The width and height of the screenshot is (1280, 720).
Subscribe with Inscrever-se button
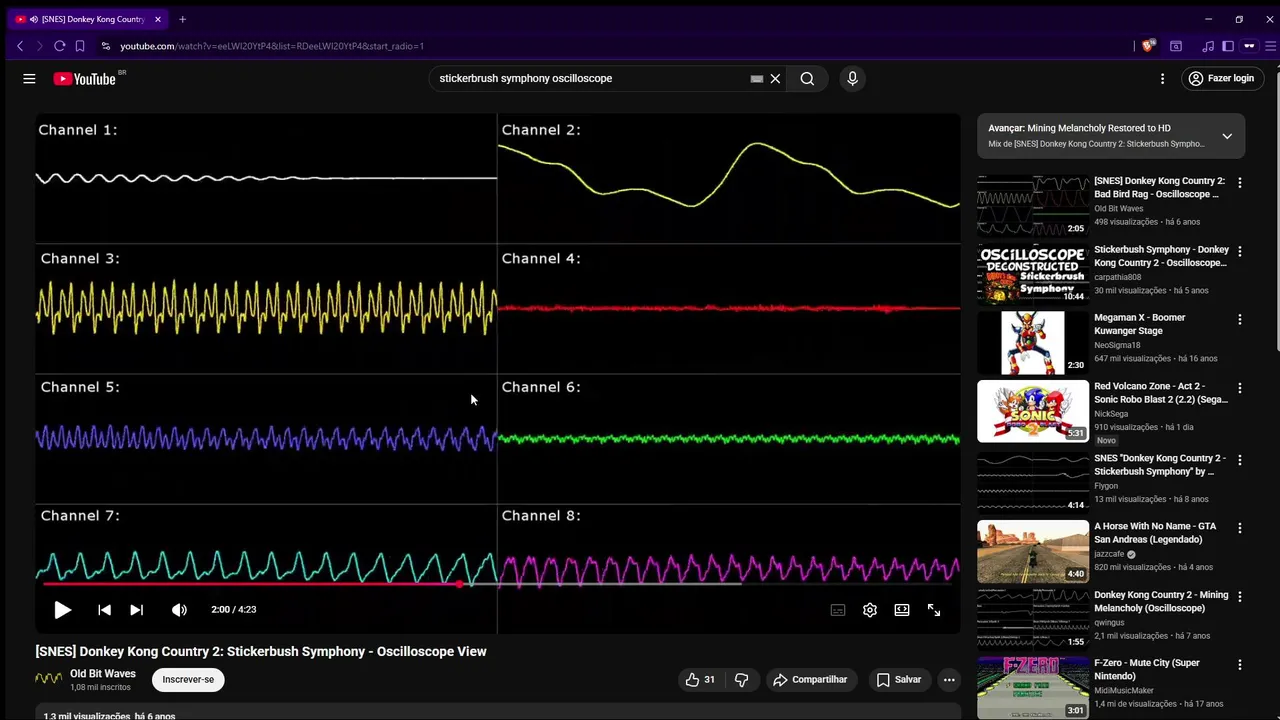coord(188,680)
